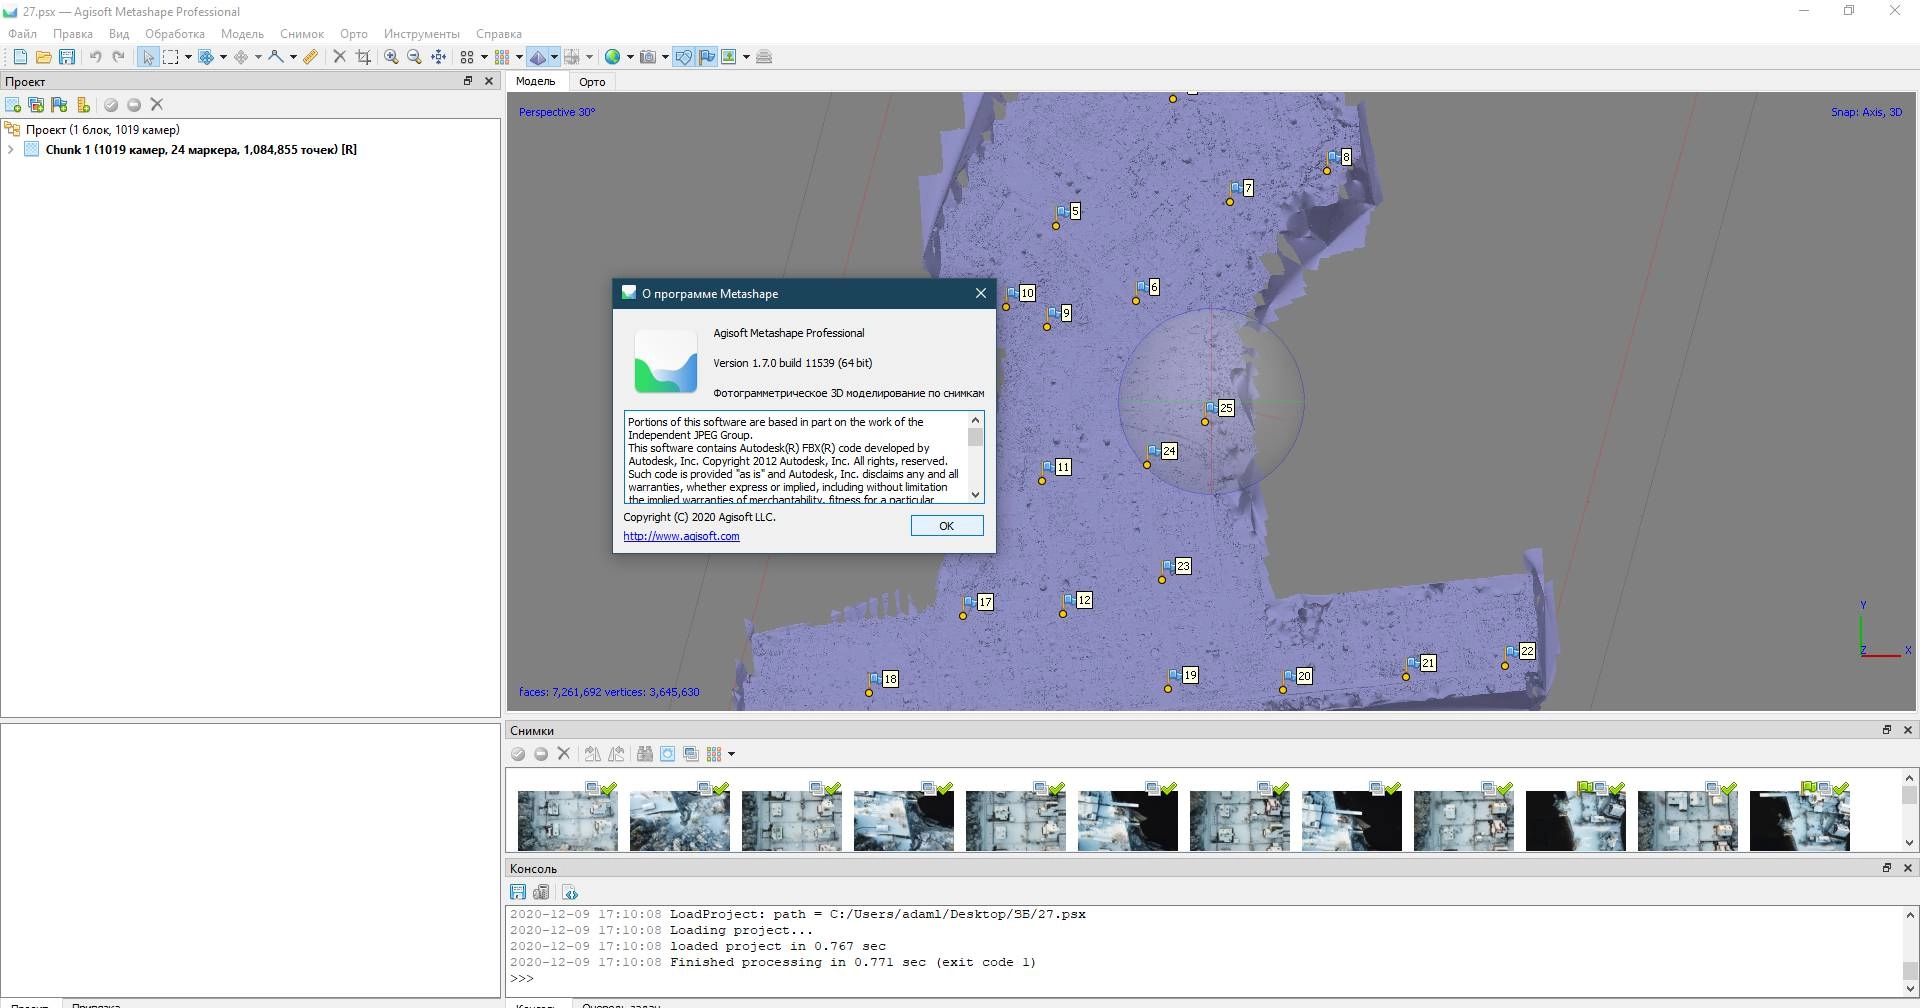
Task: Click the Add photos icon in Проект panel
Action: (36, 105)
